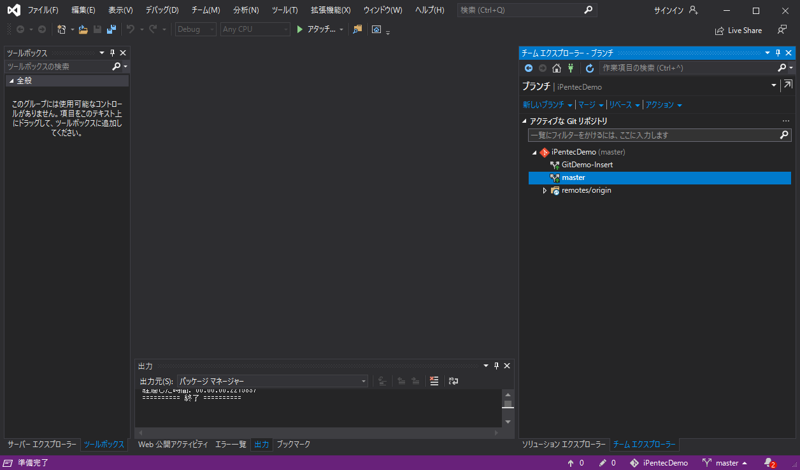Click the Team Explorer back arrow icon
The image size is (800, 470).
(529, 68)
